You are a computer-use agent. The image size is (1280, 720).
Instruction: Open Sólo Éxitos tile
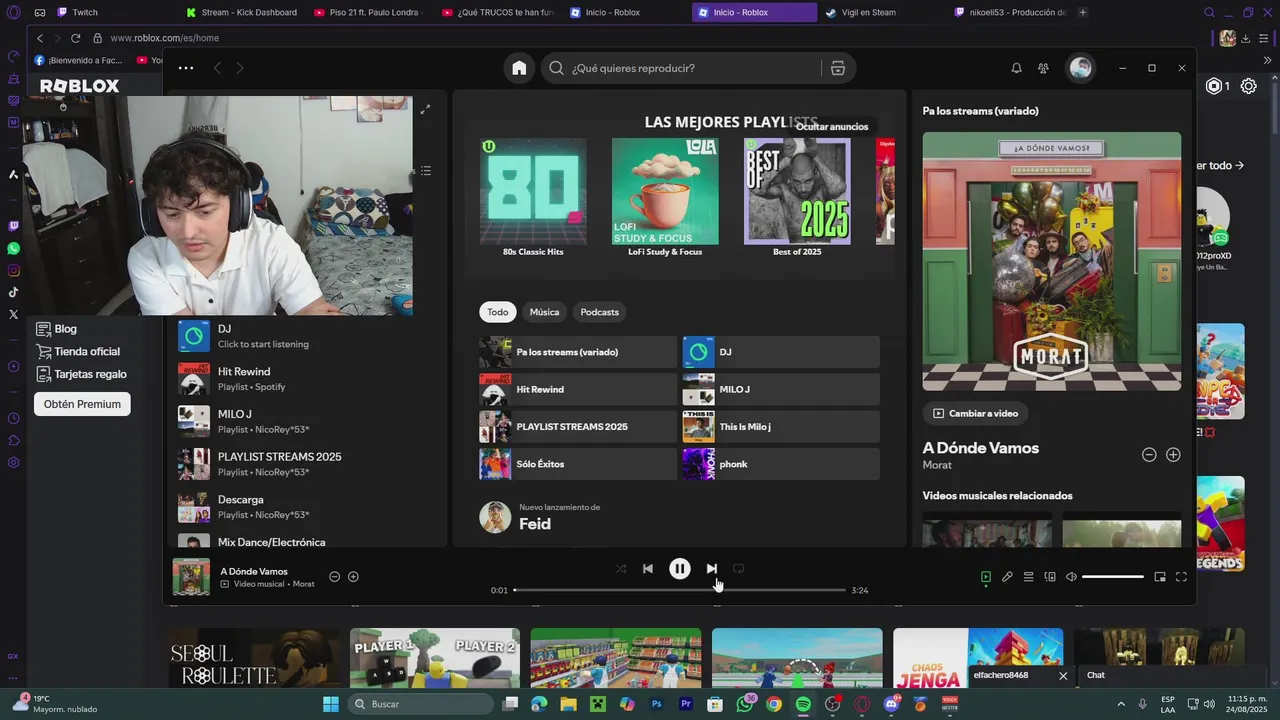coord(578,464)
